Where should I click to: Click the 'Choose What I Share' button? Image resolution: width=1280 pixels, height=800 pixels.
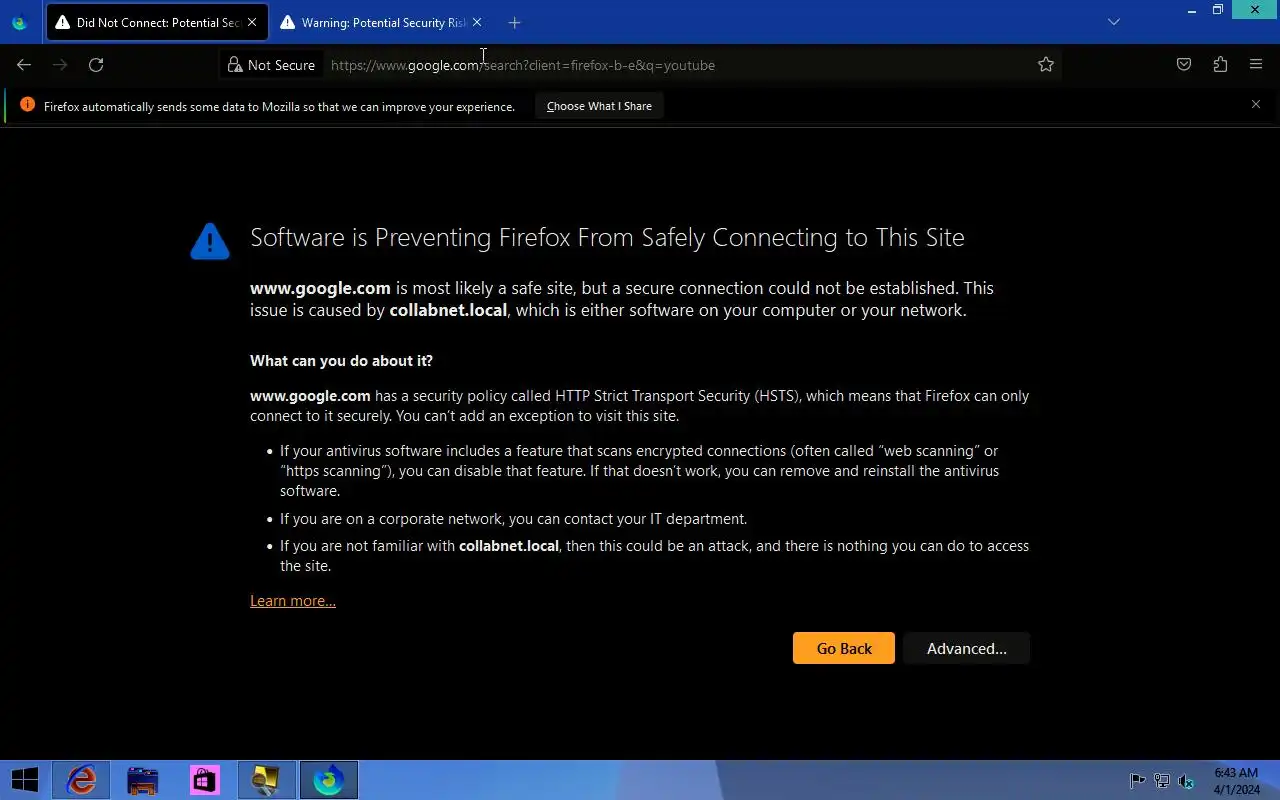click(x=599, y=106)
